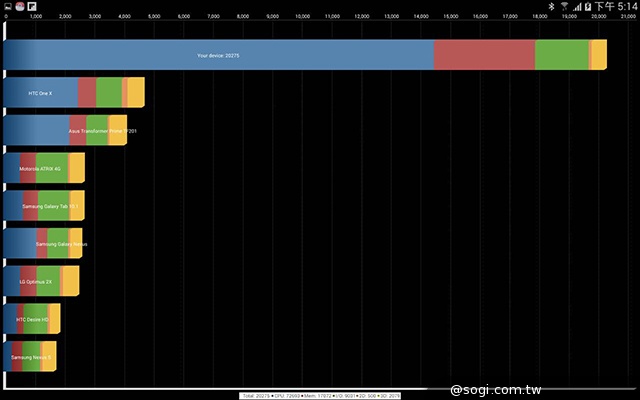Select the HTC One X benchmark bar
Screen dimensions: 640x400
[x=40, y=92]
